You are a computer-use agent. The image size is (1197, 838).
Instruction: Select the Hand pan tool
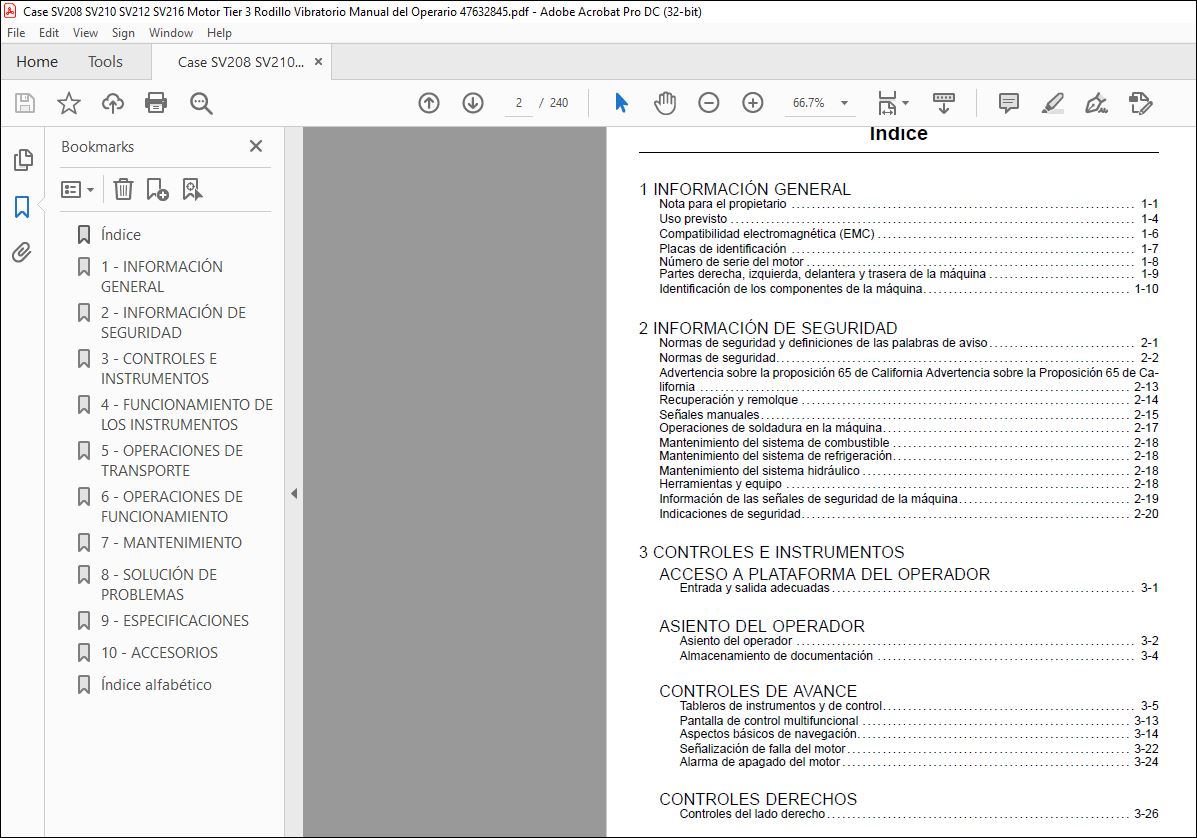(x=665, y=103)
